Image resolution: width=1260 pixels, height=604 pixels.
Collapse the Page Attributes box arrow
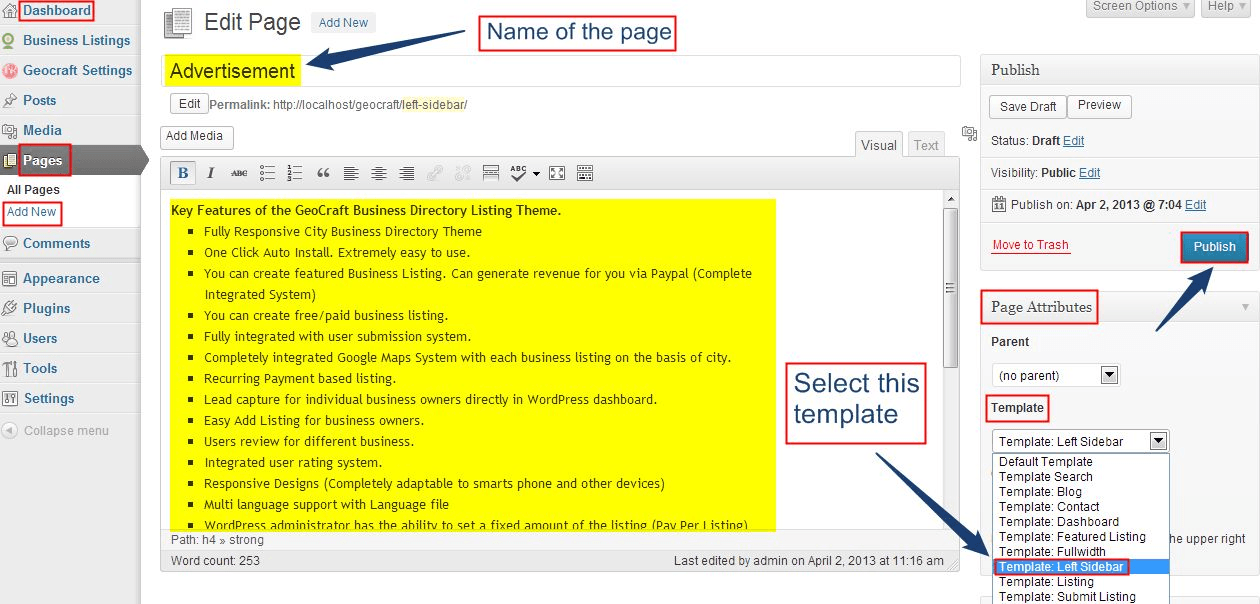tap(1245, 307)
